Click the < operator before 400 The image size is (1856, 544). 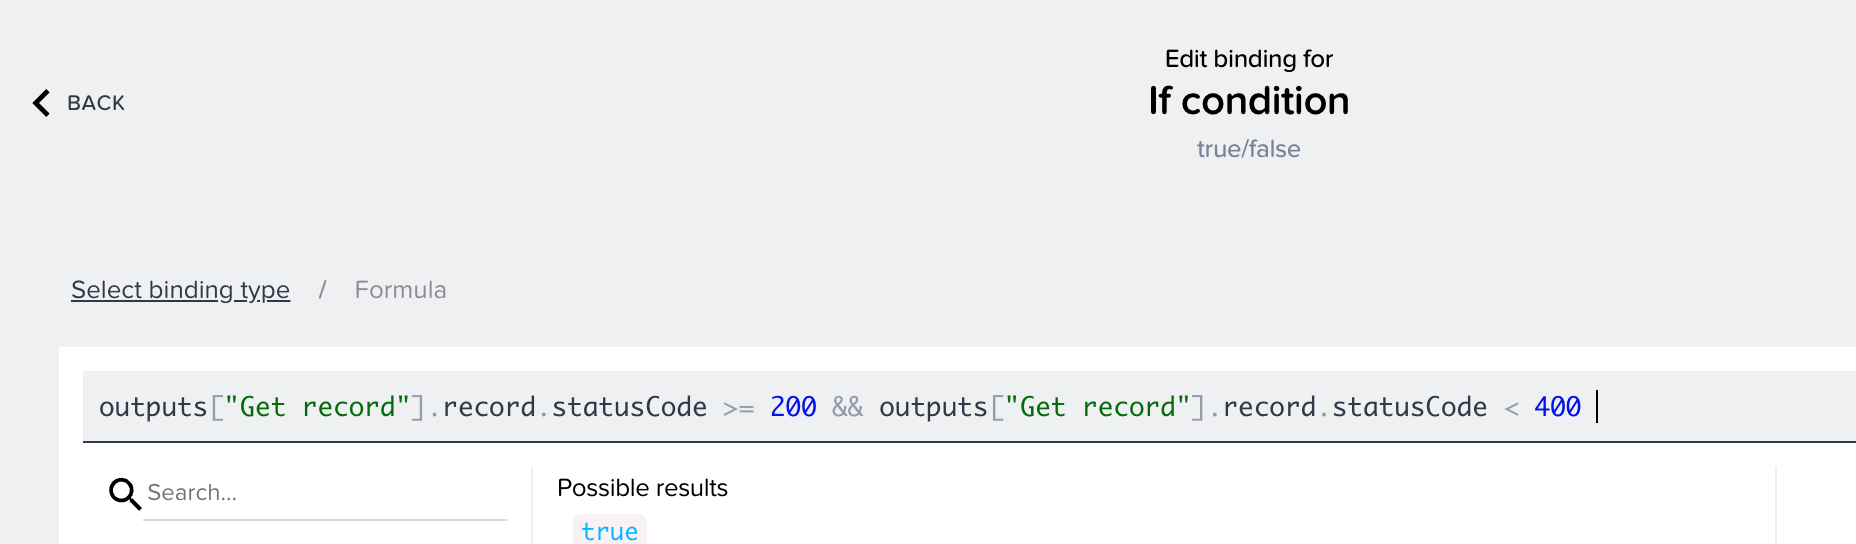(1511, 408)
